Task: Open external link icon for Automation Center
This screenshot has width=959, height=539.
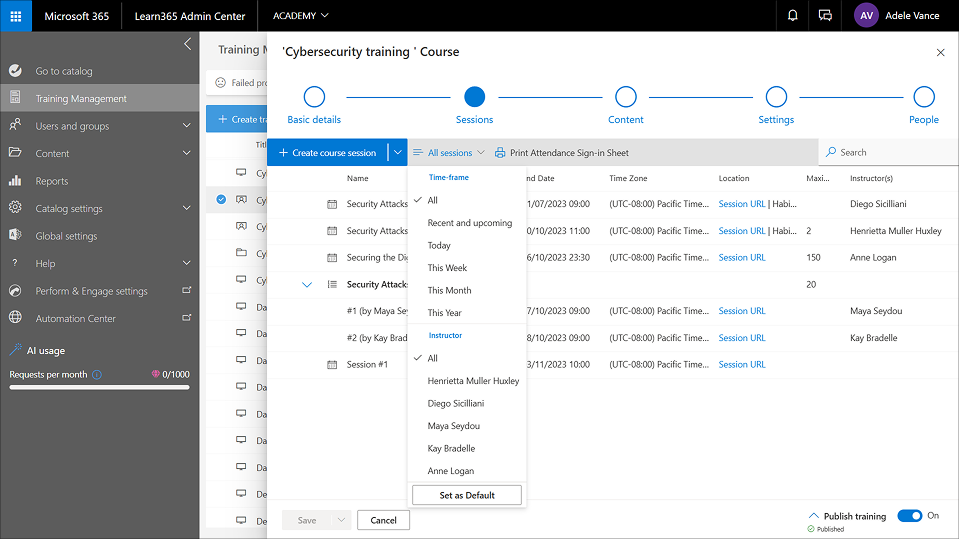Action: coord(187,318)
